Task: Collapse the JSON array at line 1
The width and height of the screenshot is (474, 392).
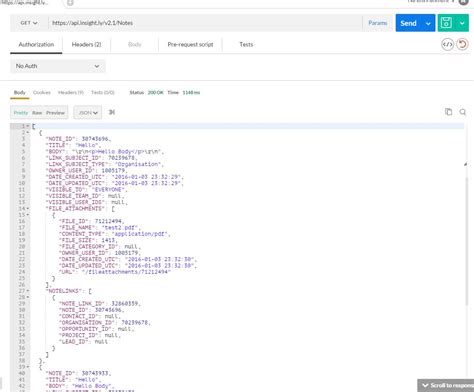Action: (x=28, y=126)
